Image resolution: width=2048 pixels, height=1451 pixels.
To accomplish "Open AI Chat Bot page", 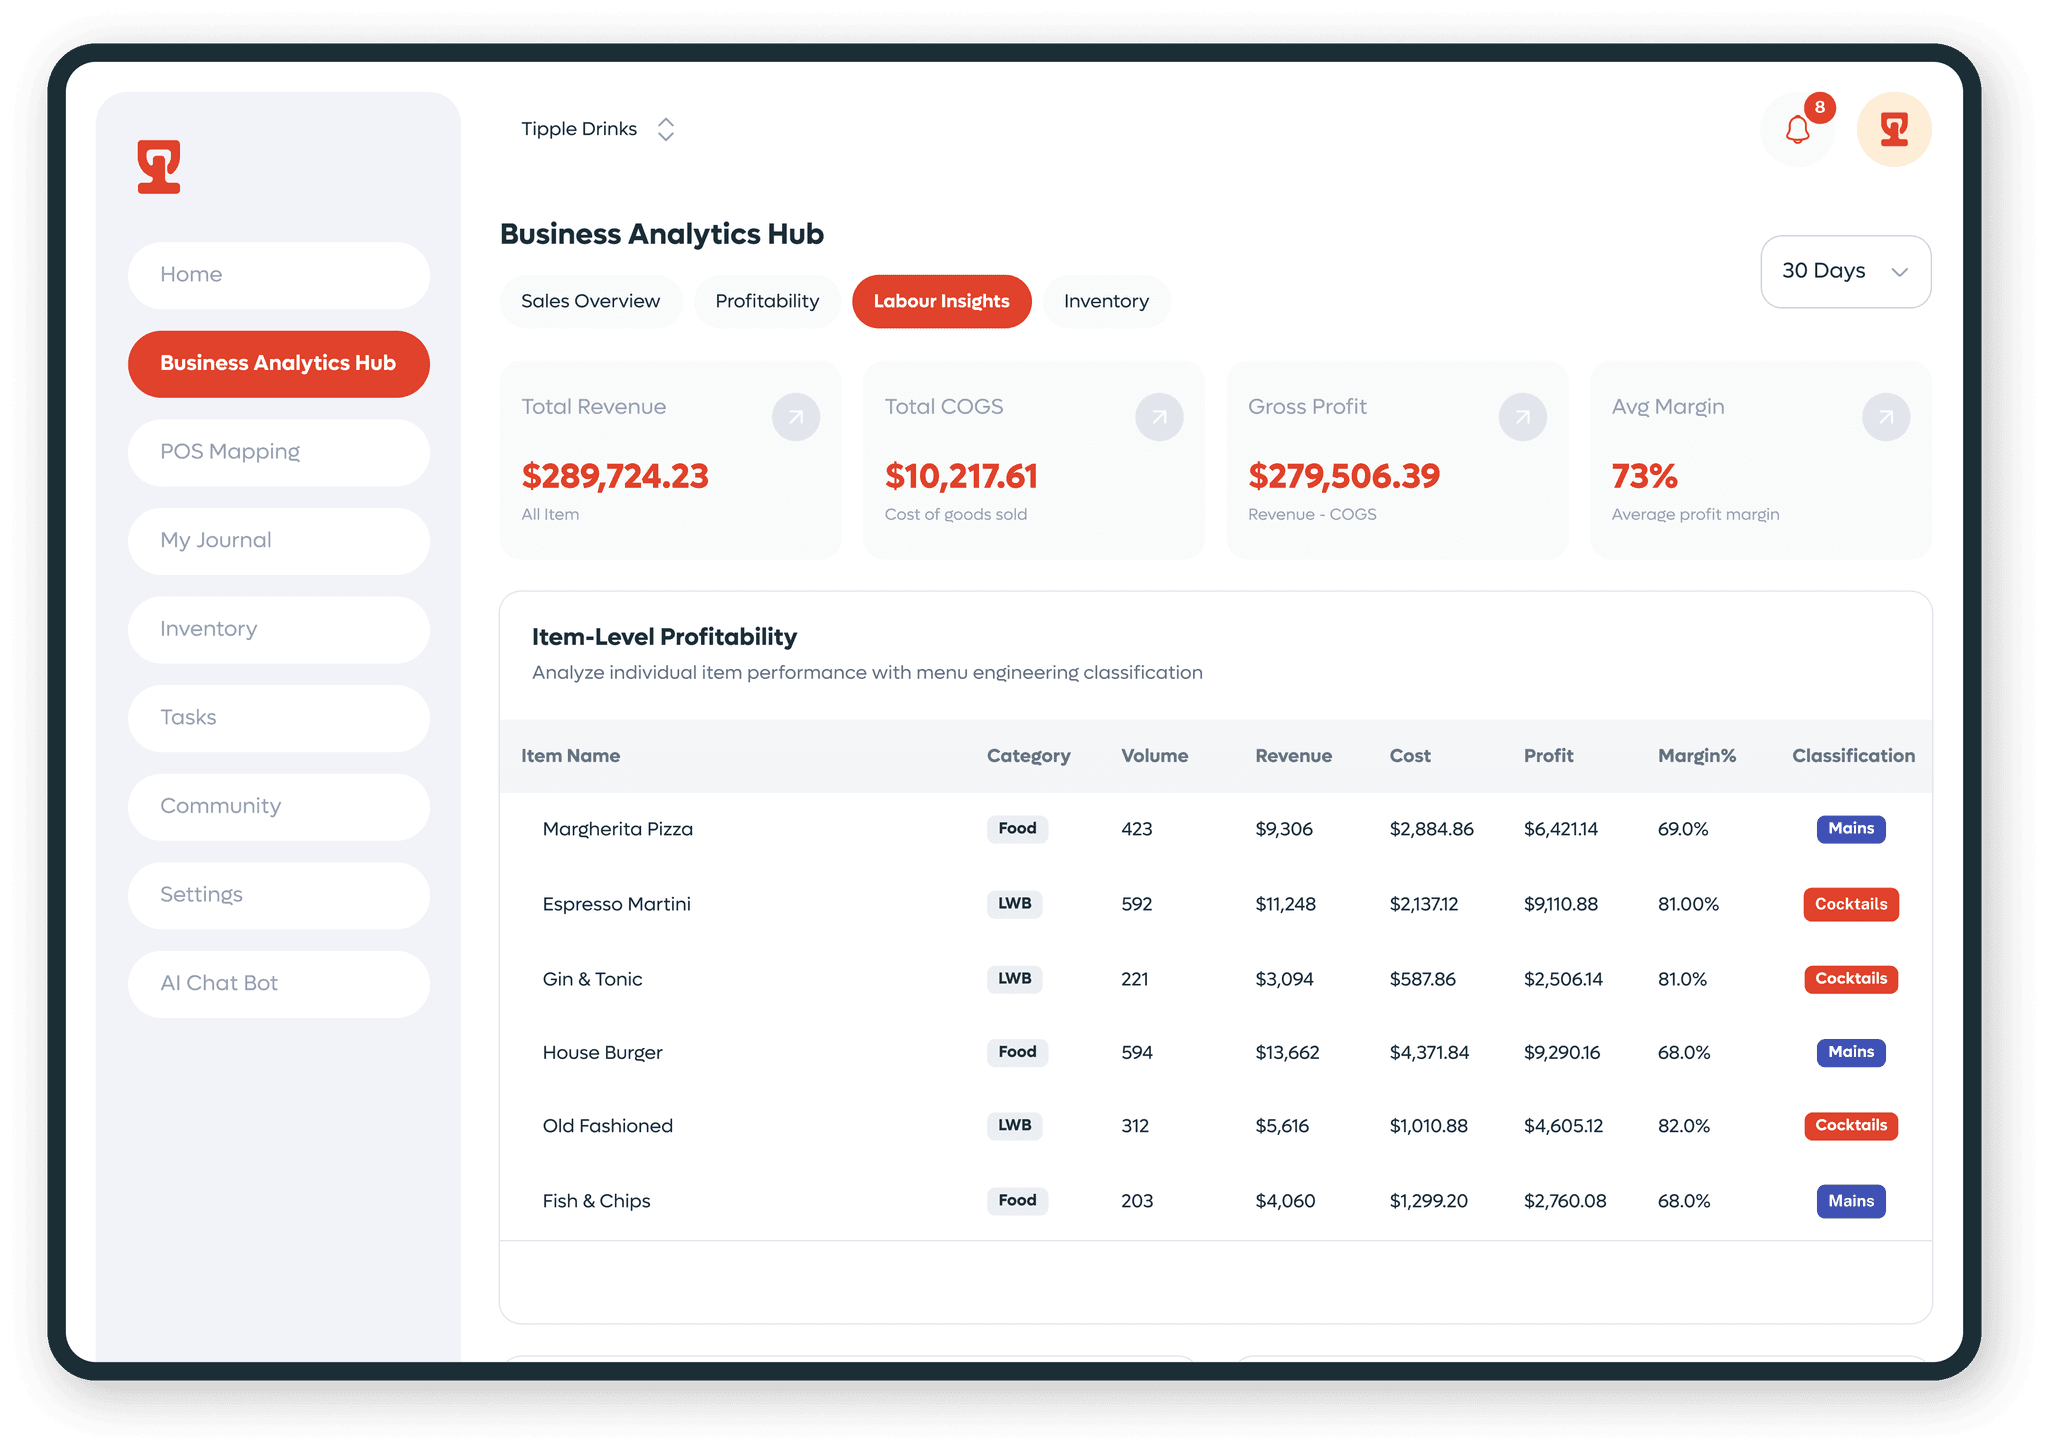I will click(x=278, y=984).
